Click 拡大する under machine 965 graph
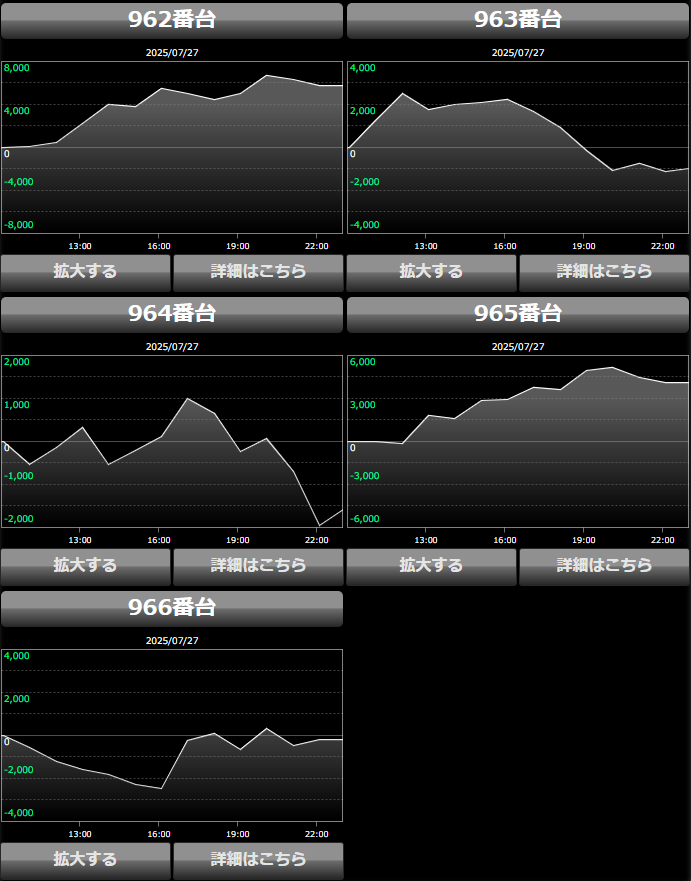The height and width of the screenshot is (881, 691). coord(431,567)
